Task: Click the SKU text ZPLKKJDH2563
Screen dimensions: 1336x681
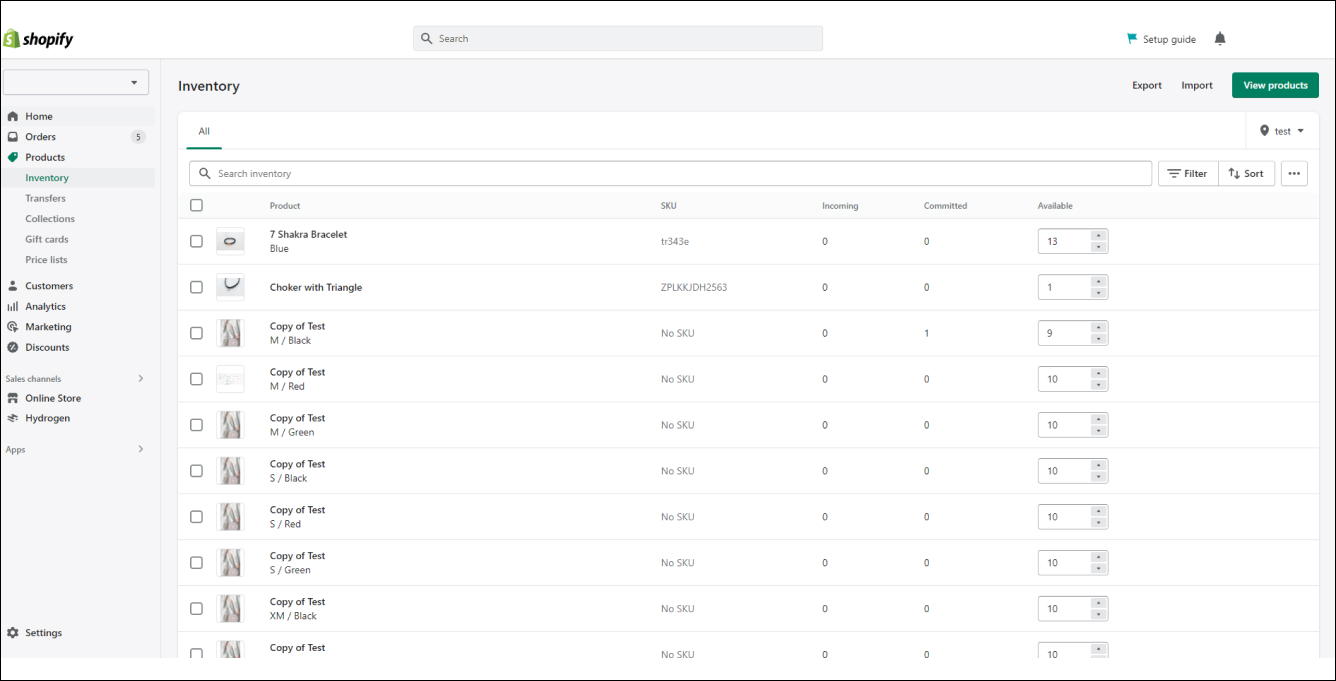Action: coord(694,287)
